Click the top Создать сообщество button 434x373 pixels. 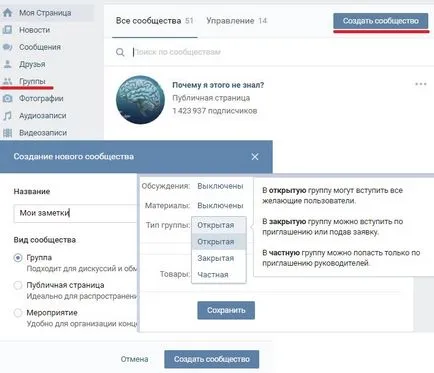coord(381,21)
